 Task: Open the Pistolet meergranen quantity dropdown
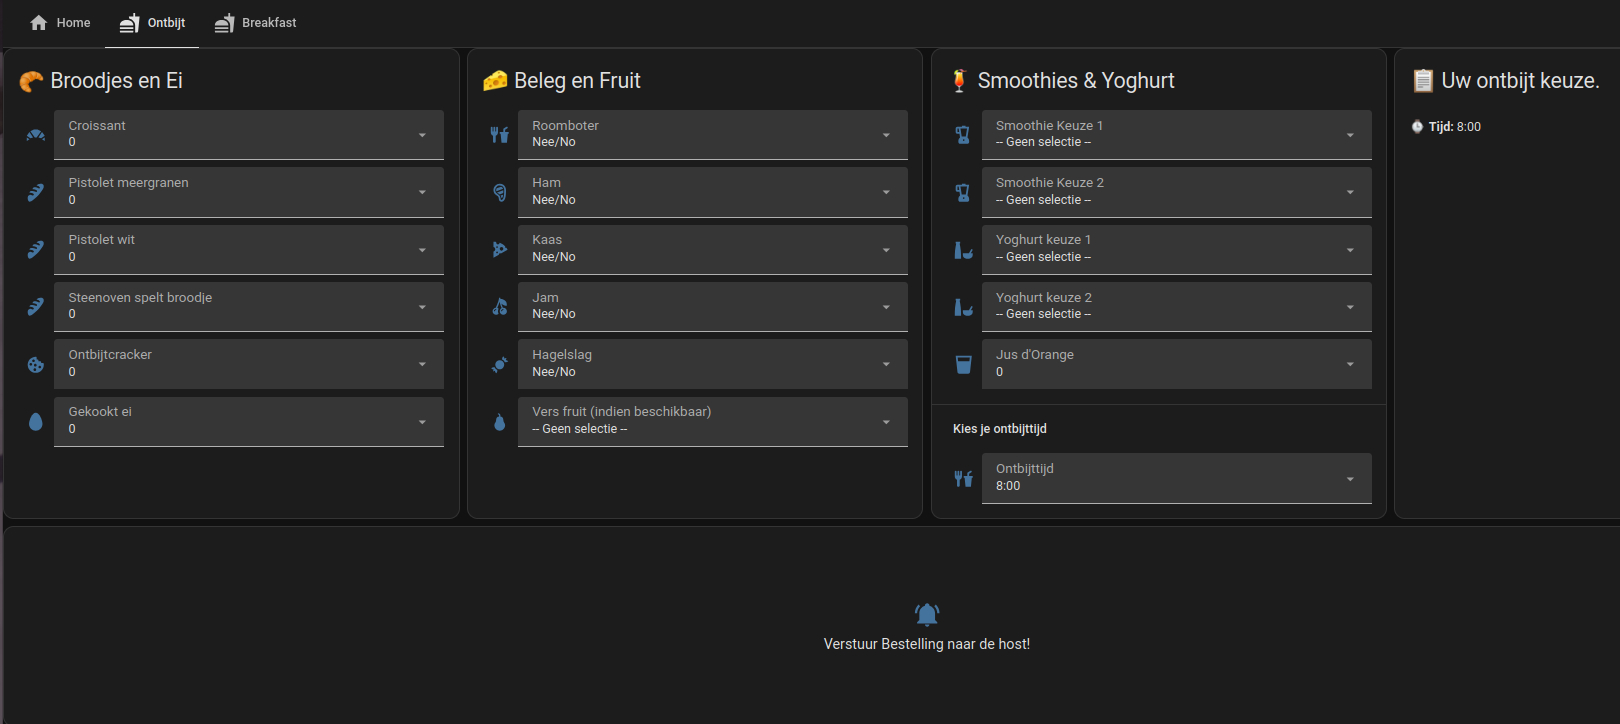[x=249, y=192]
